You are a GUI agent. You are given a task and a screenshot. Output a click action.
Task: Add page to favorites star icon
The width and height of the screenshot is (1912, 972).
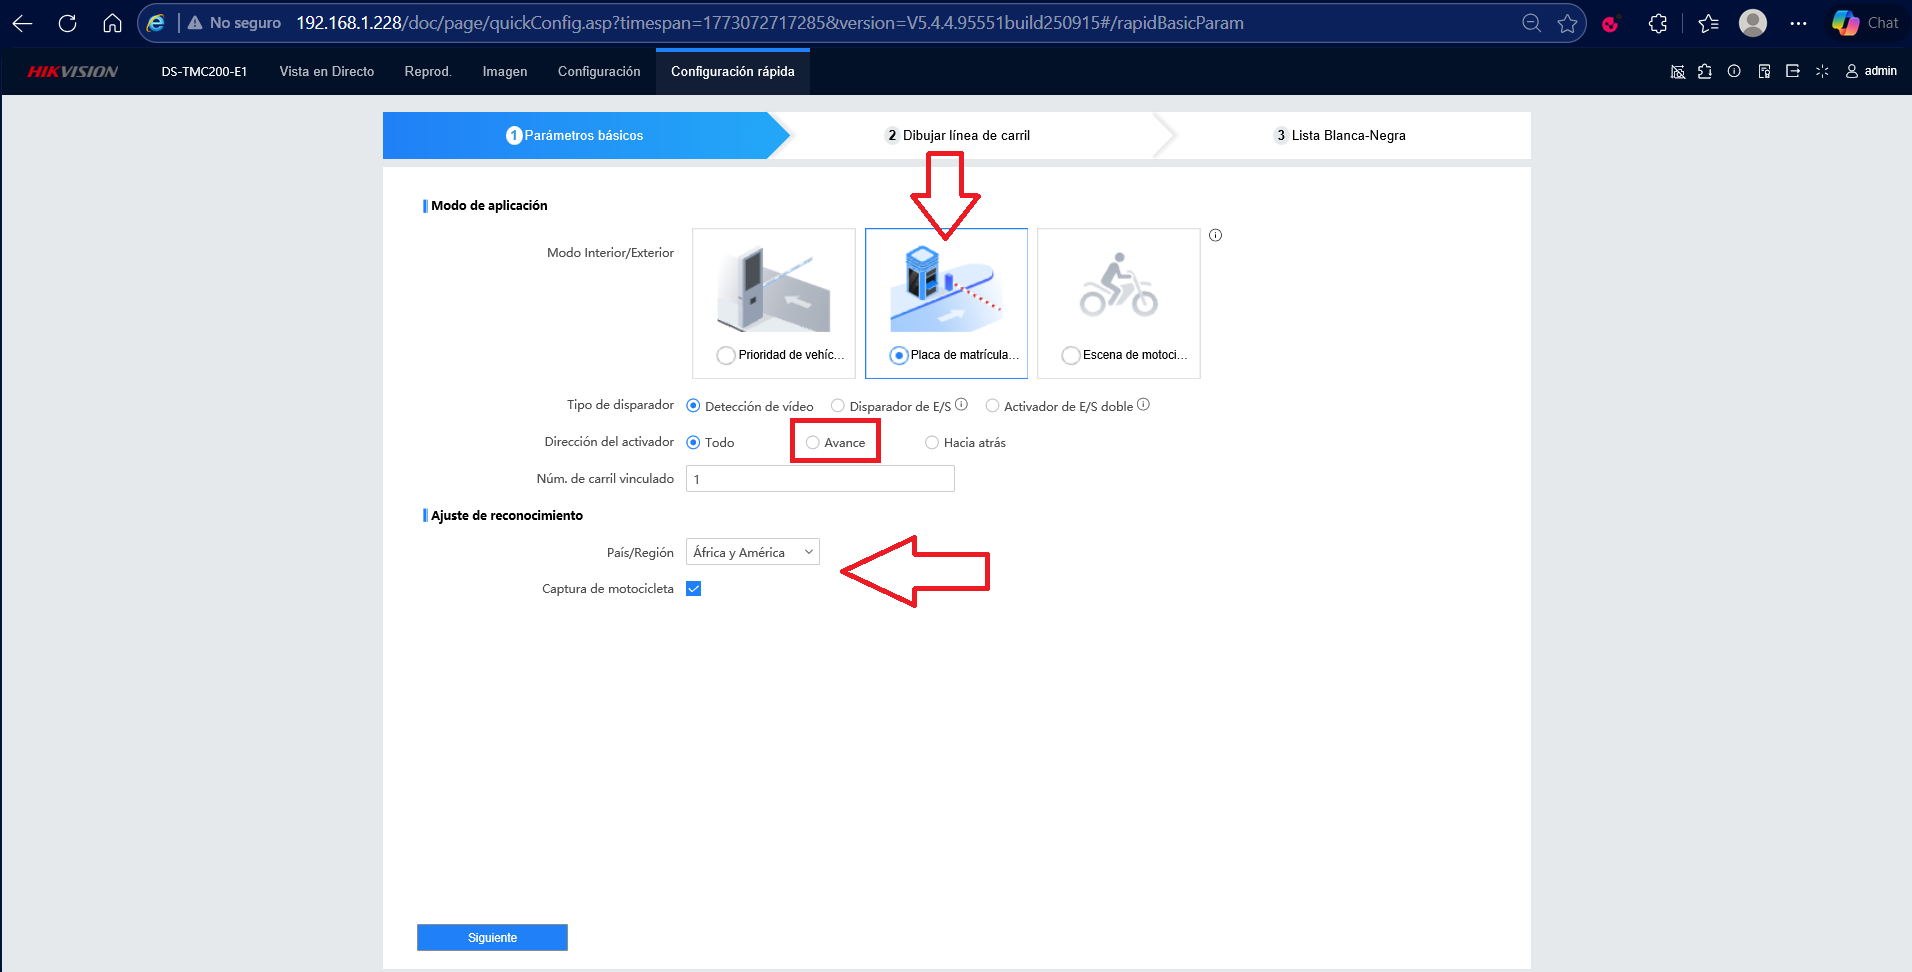[1567, 23]
